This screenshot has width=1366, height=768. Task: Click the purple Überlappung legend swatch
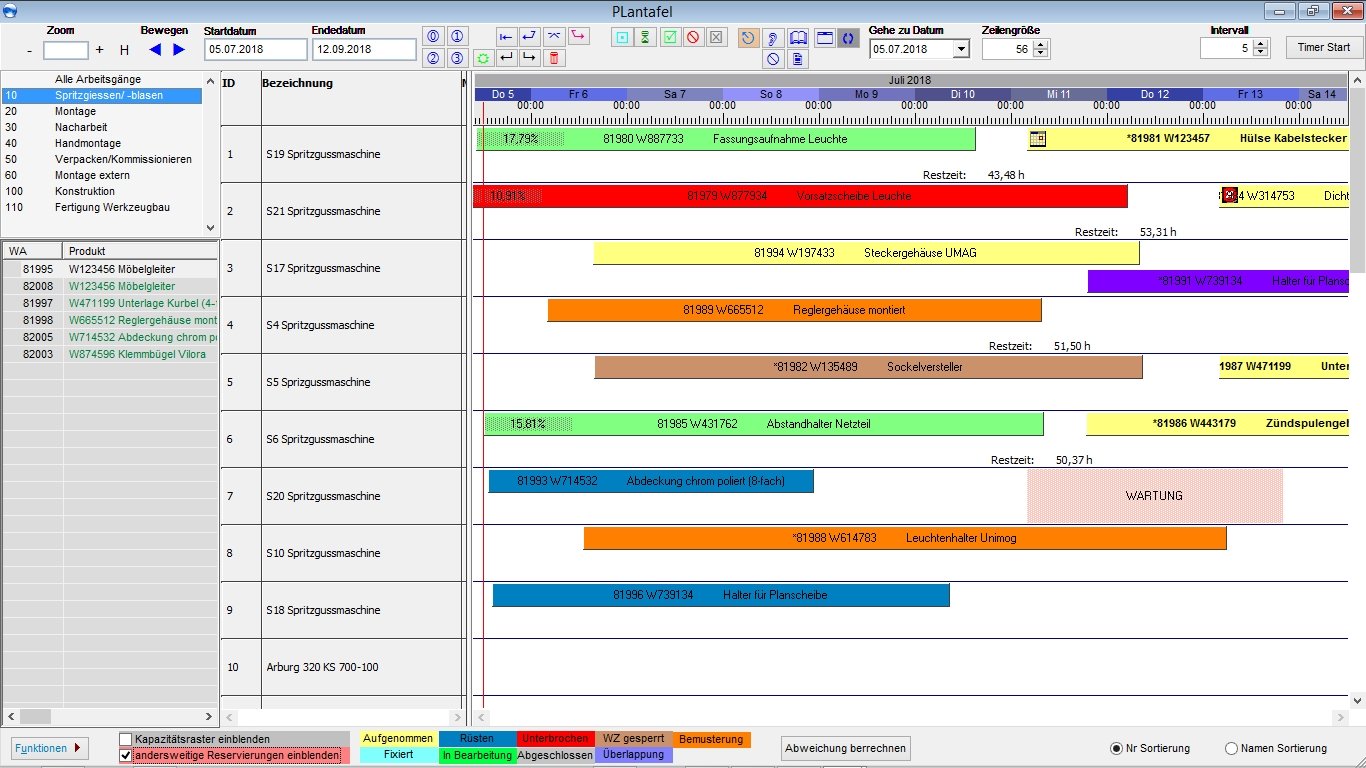point(634,755)
